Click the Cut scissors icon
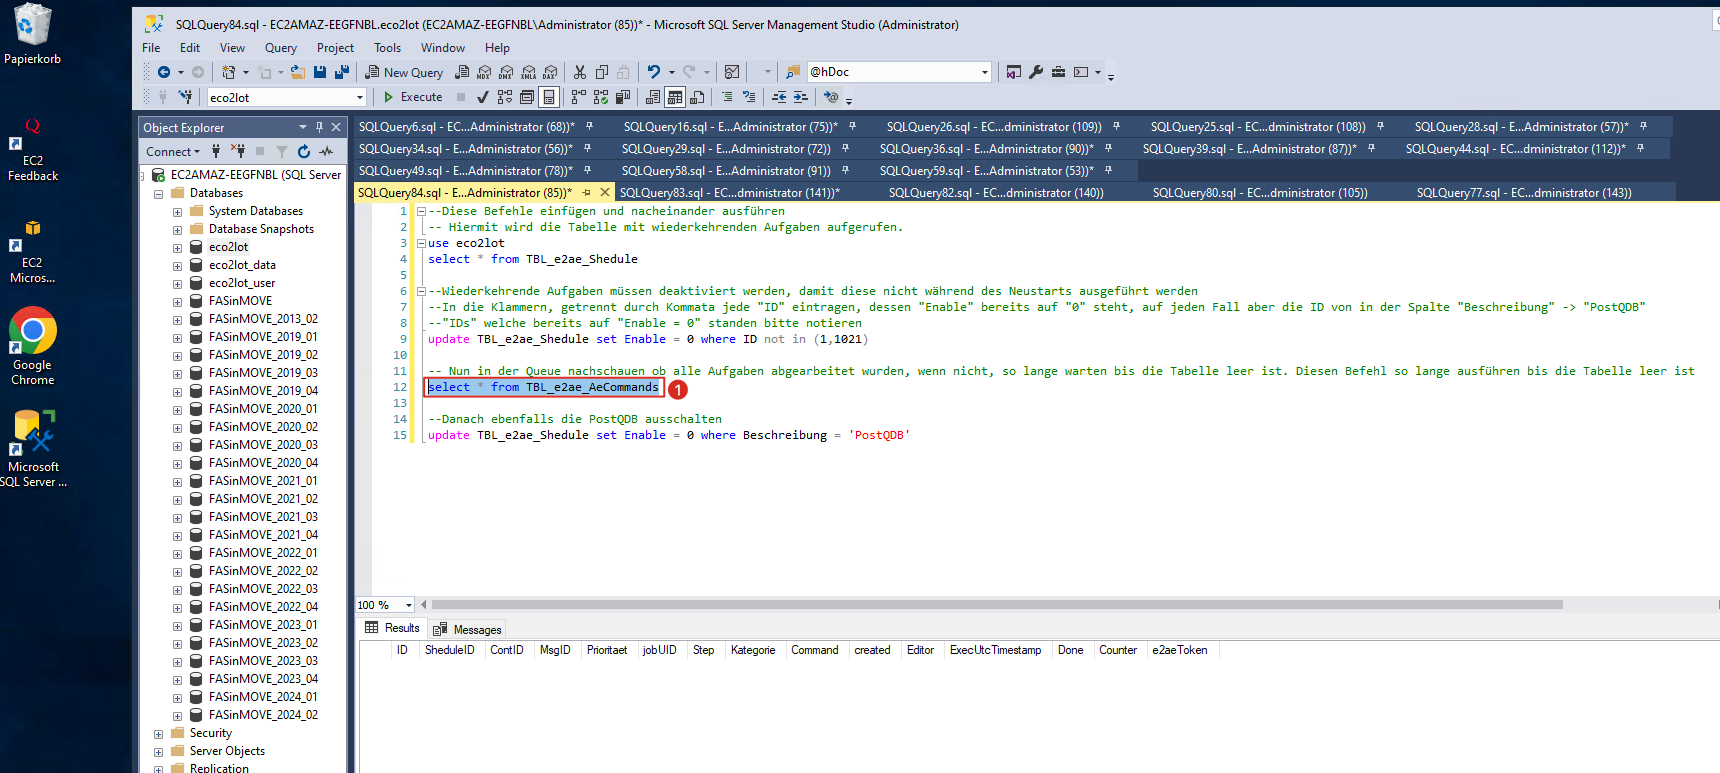The height and width of the screenshot is (773, 1720). click(x=580, y=72)
